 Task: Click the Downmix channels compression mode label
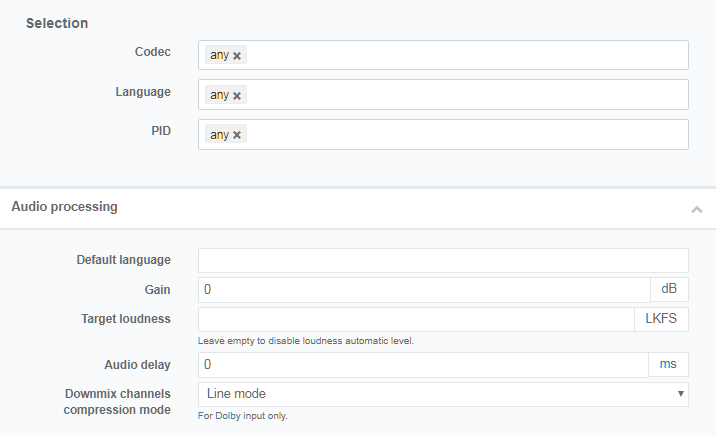(117, 402)
